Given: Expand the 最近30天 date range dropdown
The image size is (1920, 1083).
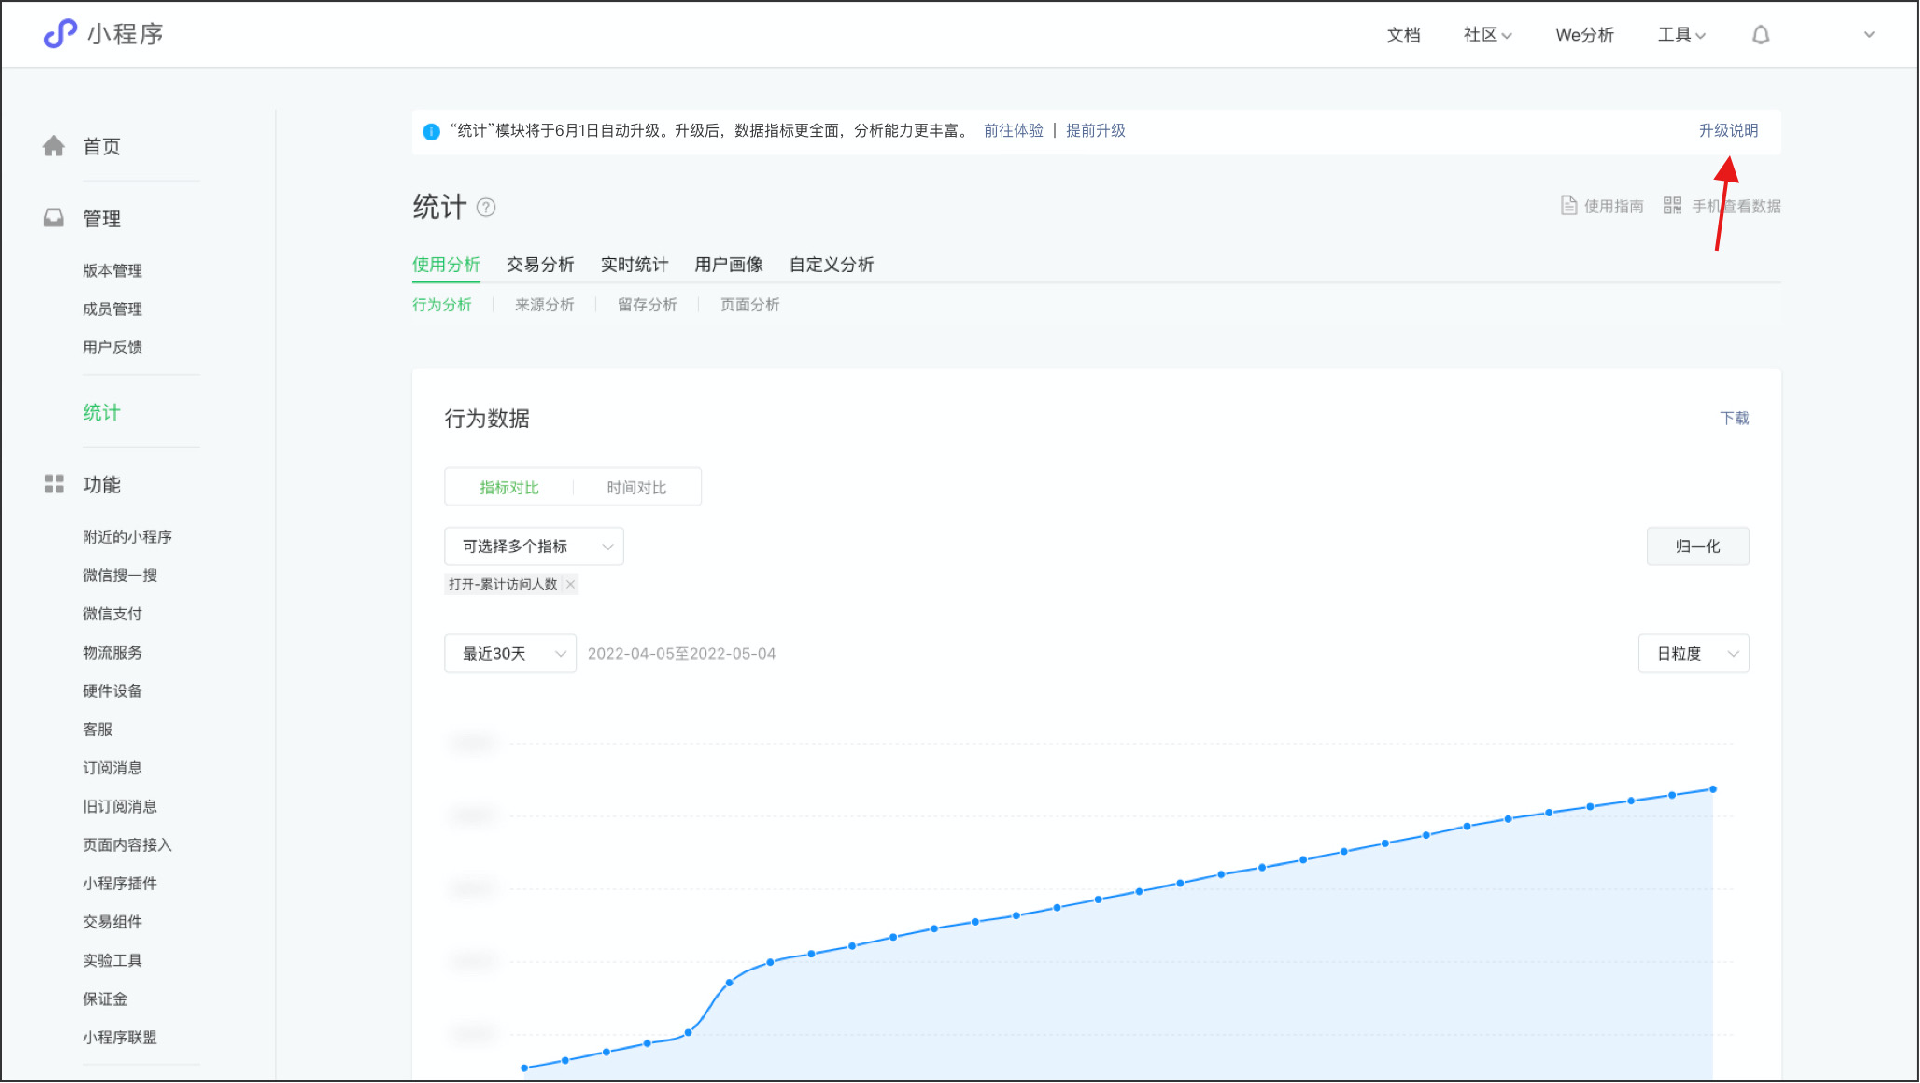Looking at the screenshot, I should (509, 653).
